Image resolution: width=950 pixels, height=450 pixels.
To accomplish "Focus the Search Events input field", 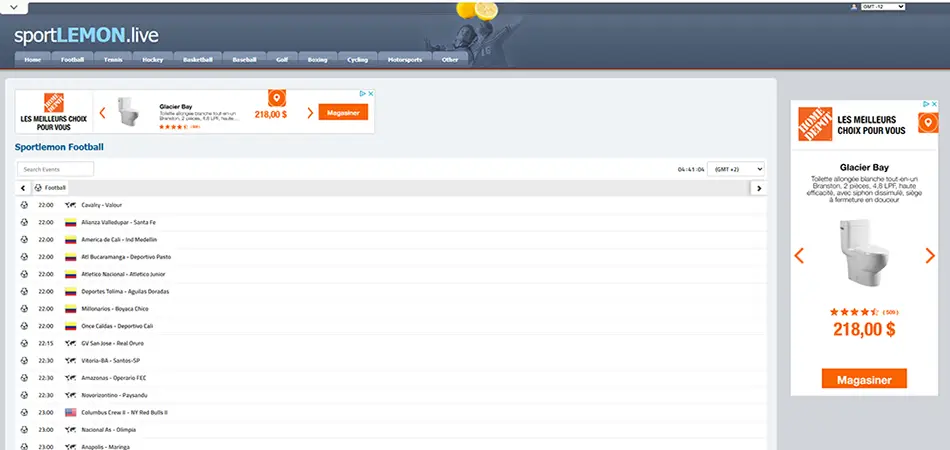I will click(55, 169).
